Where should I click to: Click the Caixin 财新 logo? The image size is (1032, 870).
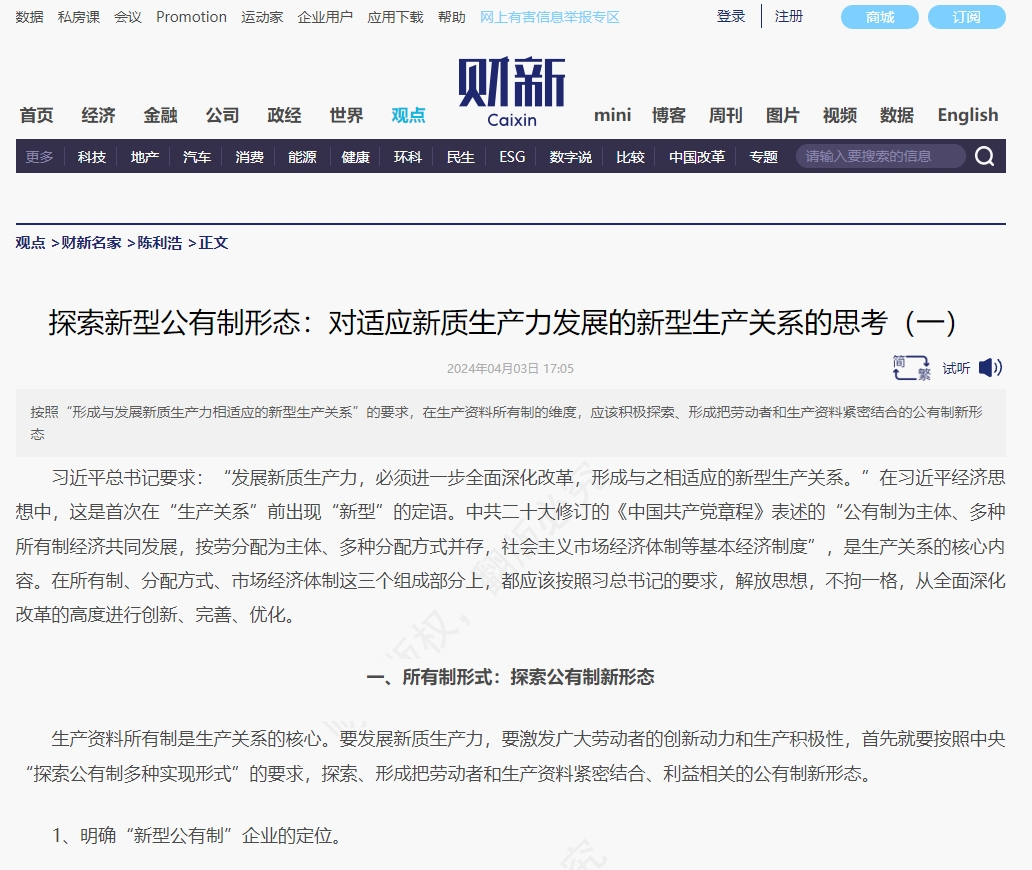tap(512, 88)
